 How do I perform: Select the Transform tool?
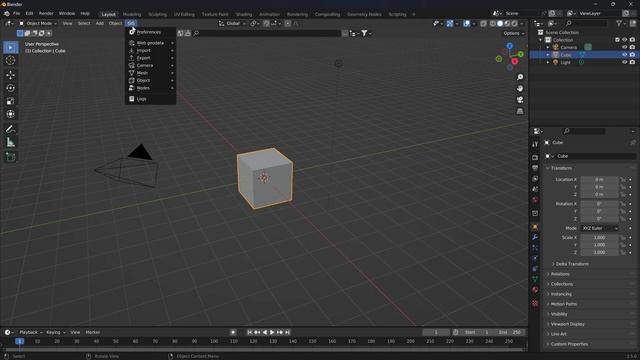(x=11, y=114)
